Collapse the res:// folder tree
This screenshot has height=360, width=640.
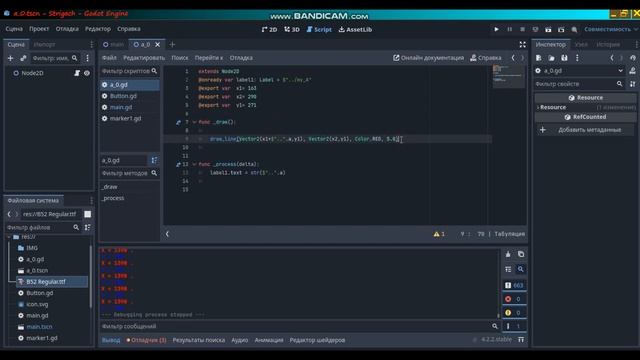(9, 237)
